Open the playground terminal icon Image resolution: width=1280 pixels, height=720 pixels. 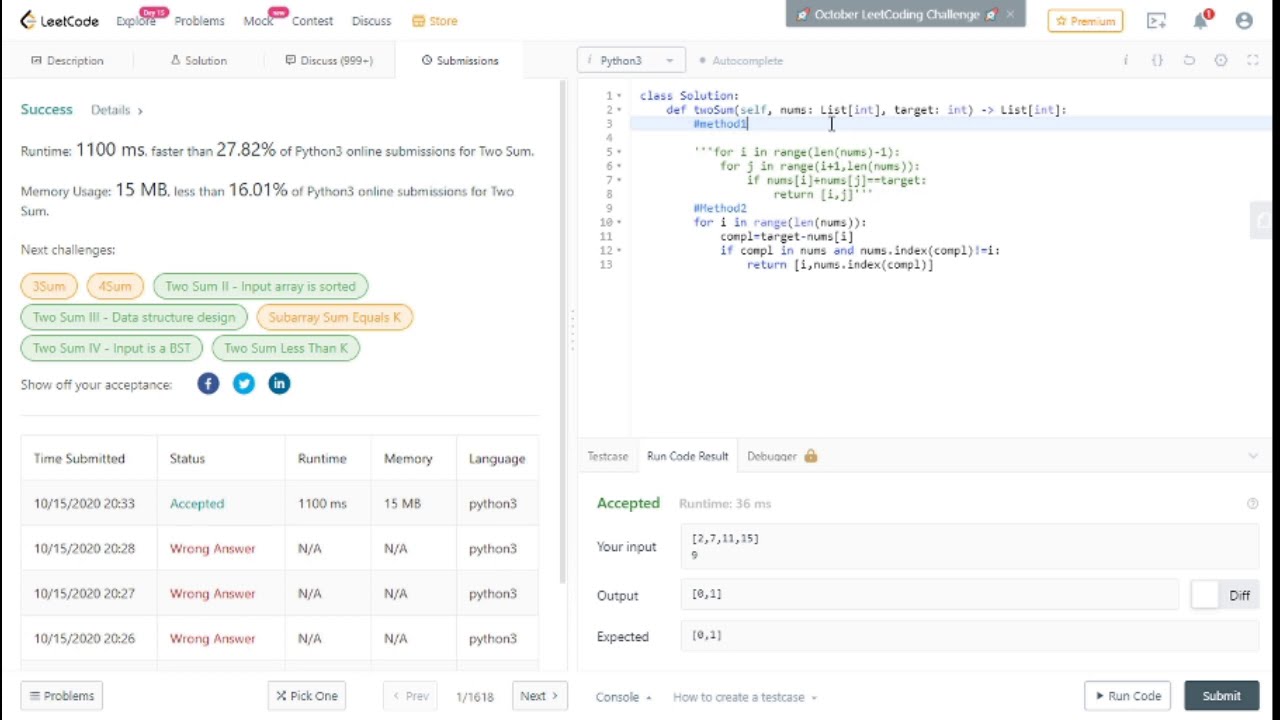[x=1157, y=21]
